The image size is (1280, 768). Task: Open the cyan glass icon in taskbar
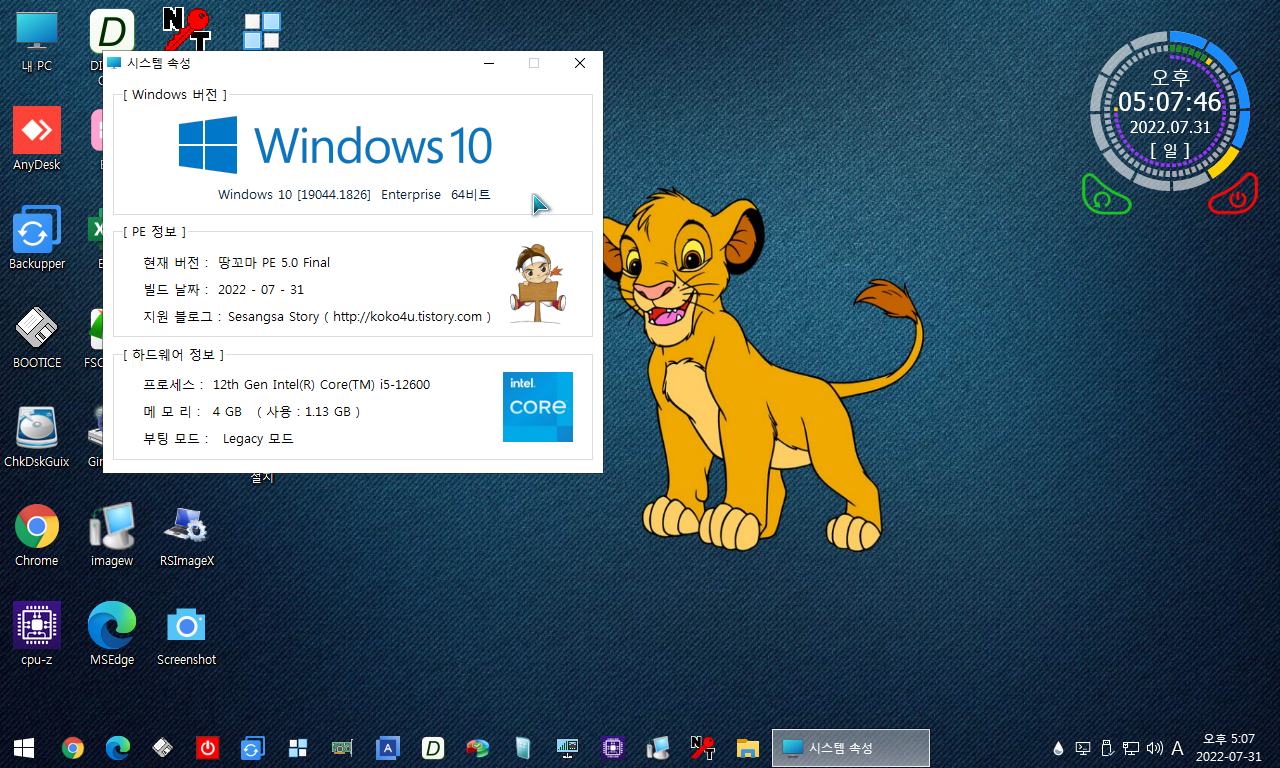[523, 747]
